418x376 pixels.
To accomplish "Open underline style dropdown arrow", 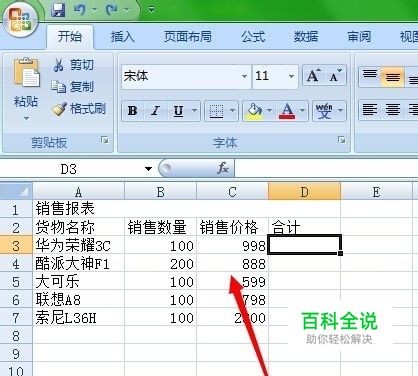I will pyautogui.click(x=195, y=111).
